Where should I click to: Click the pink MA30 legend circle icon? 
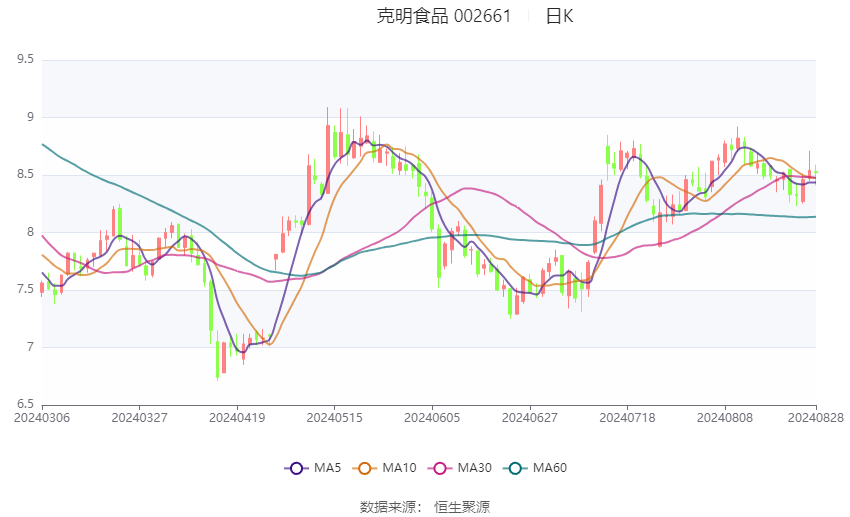coord(440,468)
